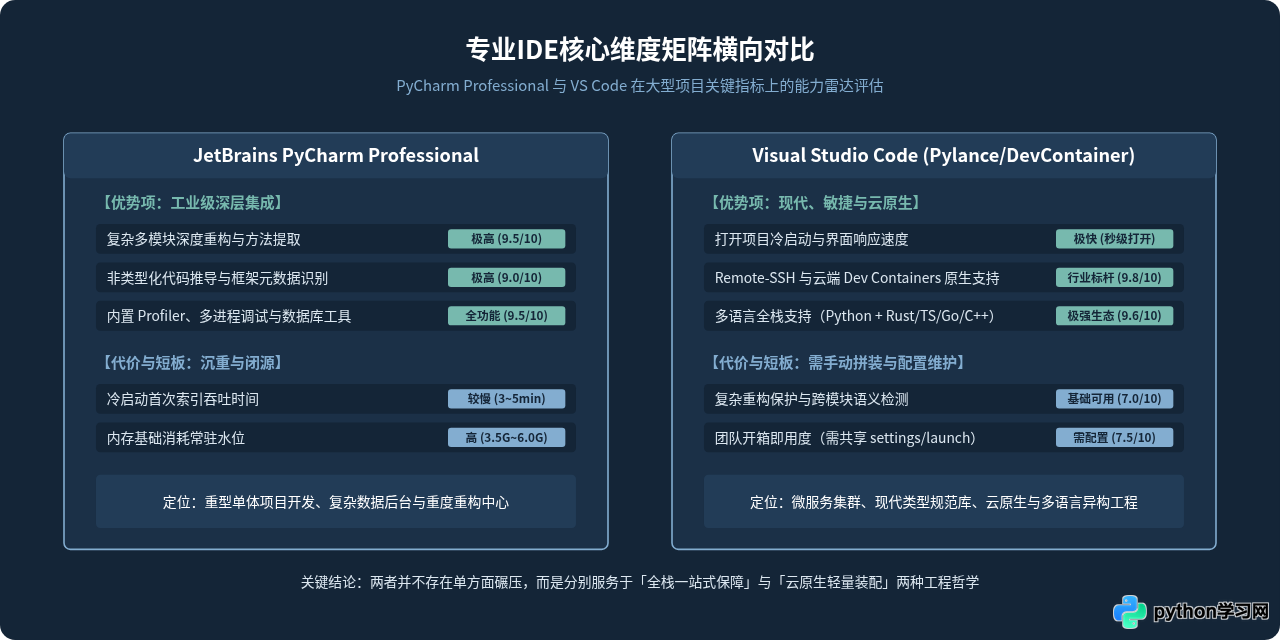Click the 【代价与短板：需手动拼装与配置维护】 heading
Viewport: 1280px width, 640px height.
(837, 363)
